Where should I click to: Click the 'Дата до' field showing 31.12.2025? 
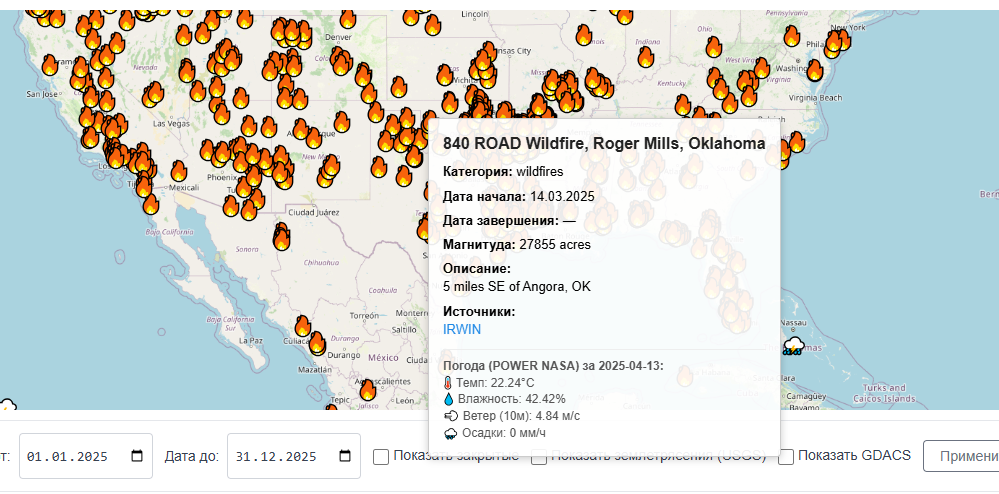pyautogui.click(x=282, y=456)
